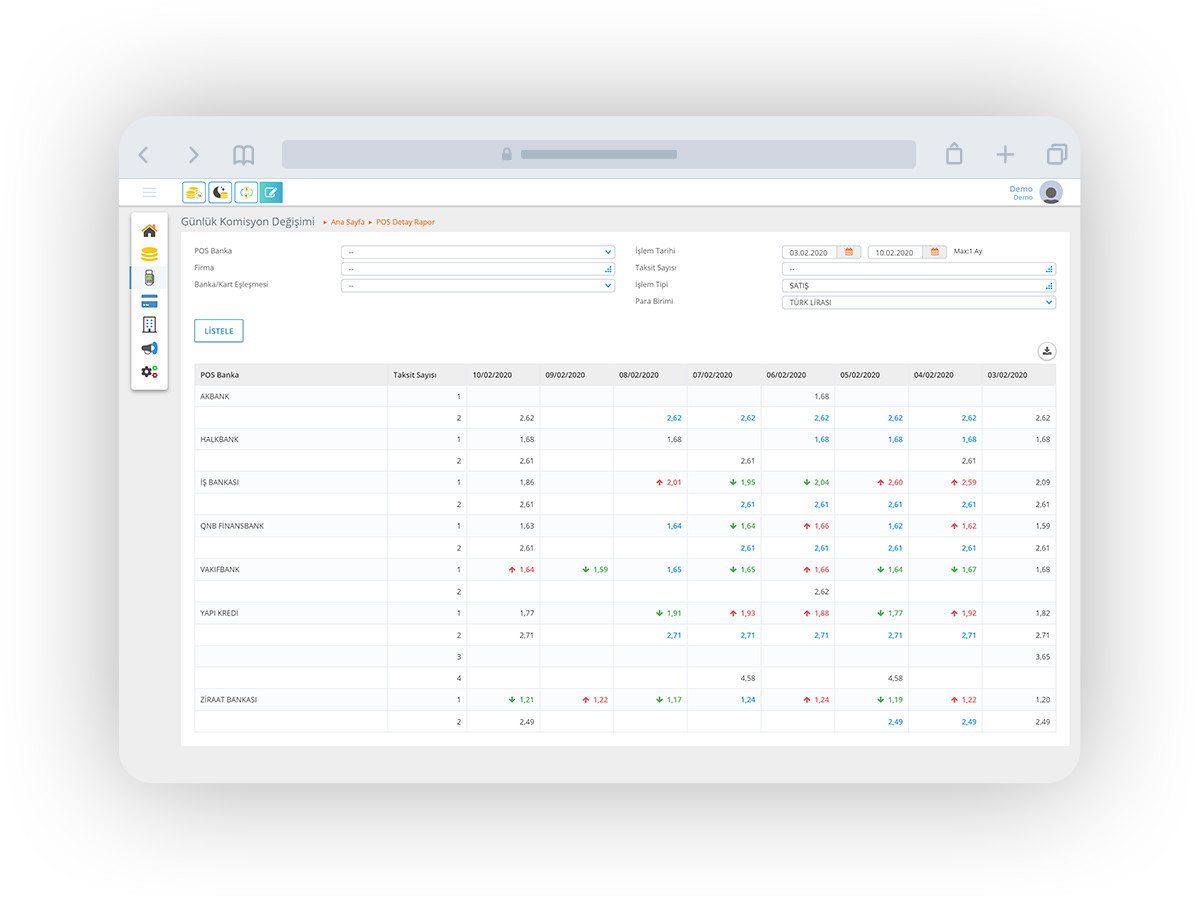Click the browser address bar
Viewport: 1200px width, 903px height.
(599, 154)
